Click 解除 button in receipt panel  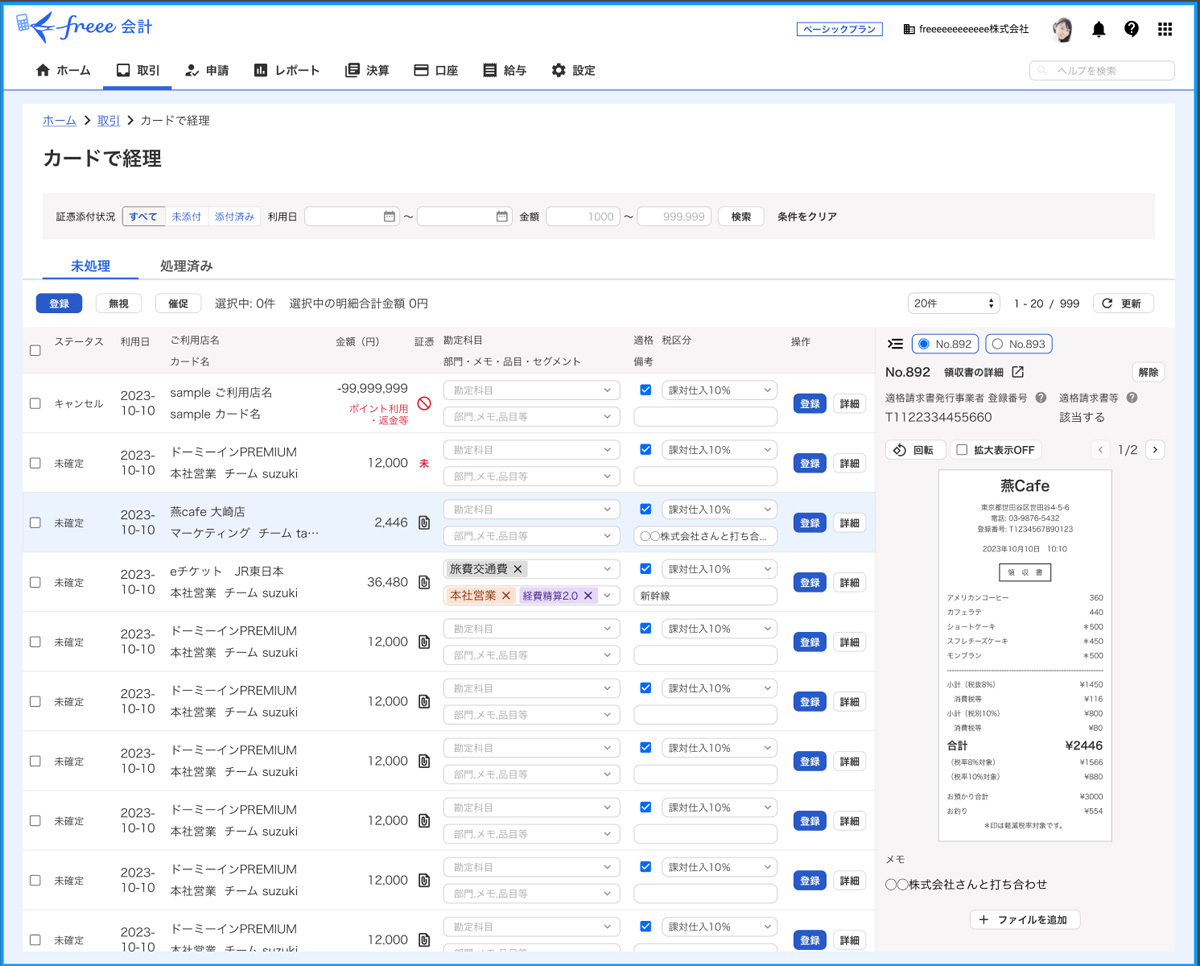[x=1149, y=372]
